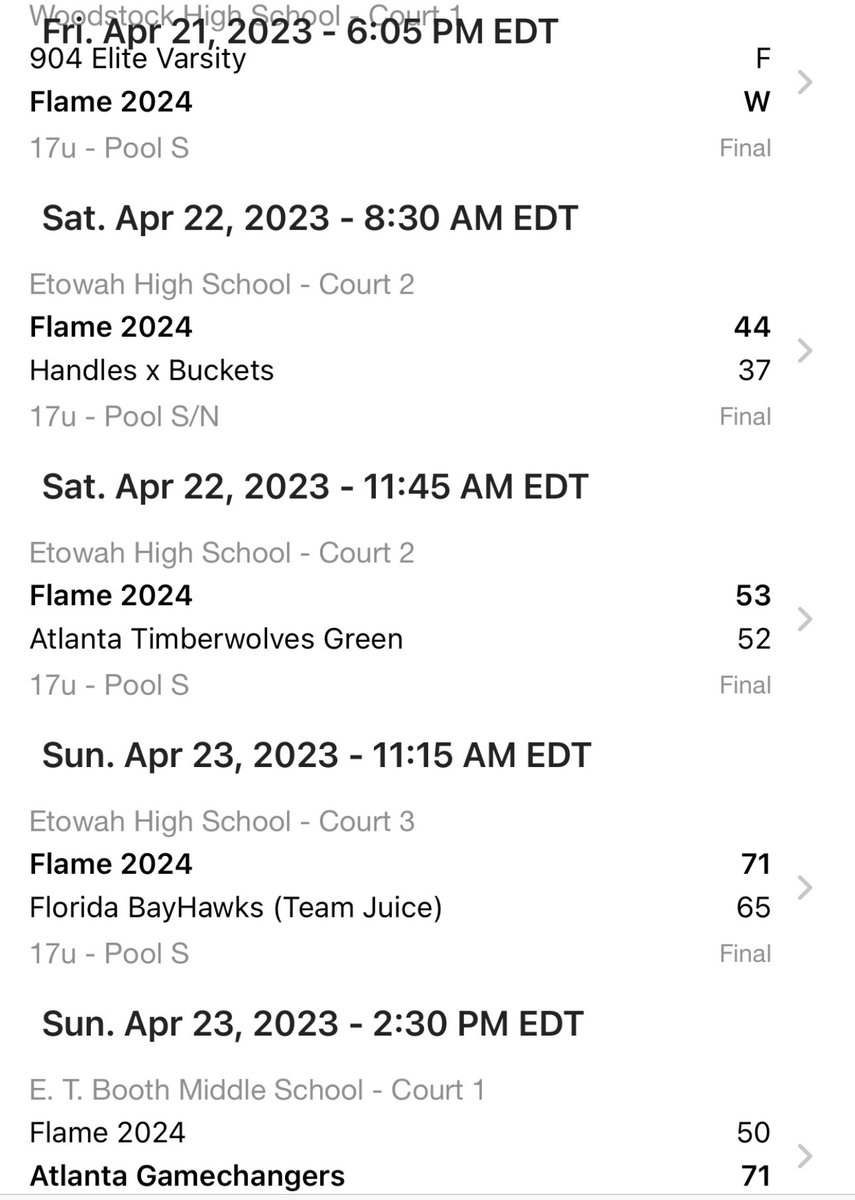Open Florida BayHawks (Team Juice) entry
Image resolution: width=855 pixels, height=1200 pixels.
(236, 908)
